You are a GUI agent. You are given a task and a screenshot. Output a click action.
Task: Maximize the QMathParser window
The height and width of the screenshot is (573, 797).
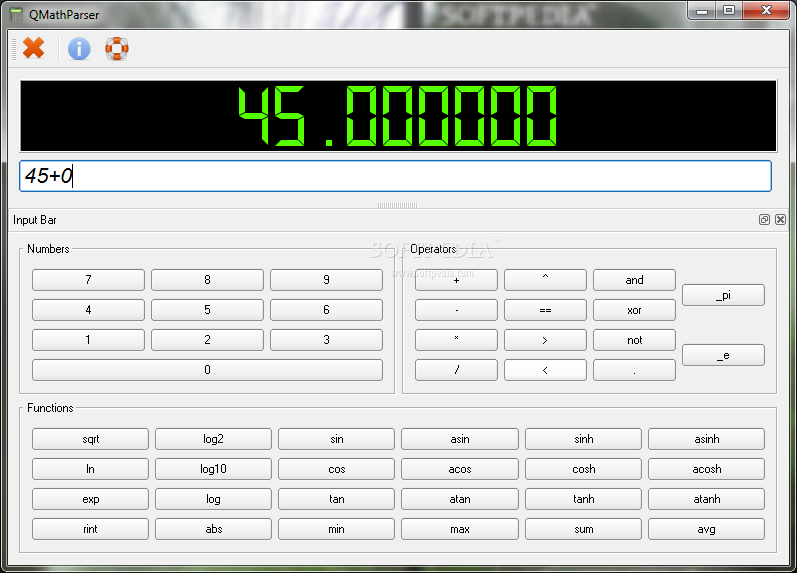729,11
